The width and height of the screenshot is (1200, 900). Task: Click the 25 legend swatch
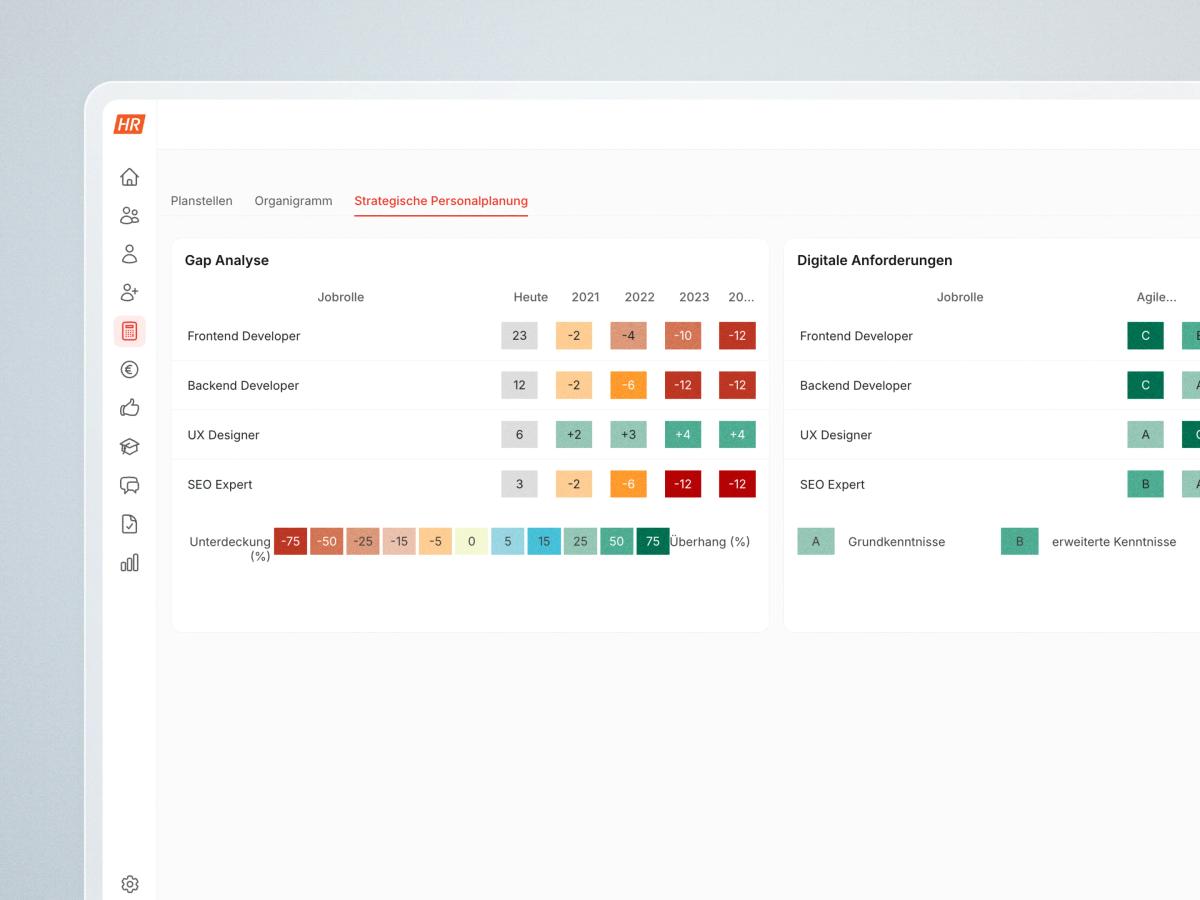click(580, 541)
